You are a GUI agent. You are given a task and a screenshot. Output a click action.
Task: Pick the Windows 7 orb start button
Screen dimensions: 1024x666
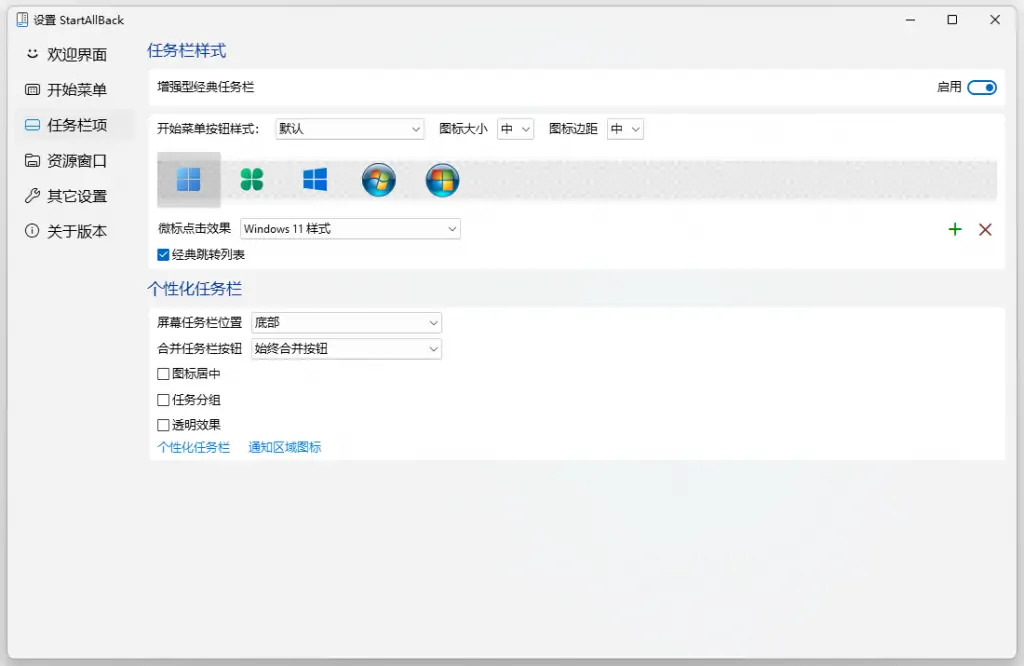378,180
